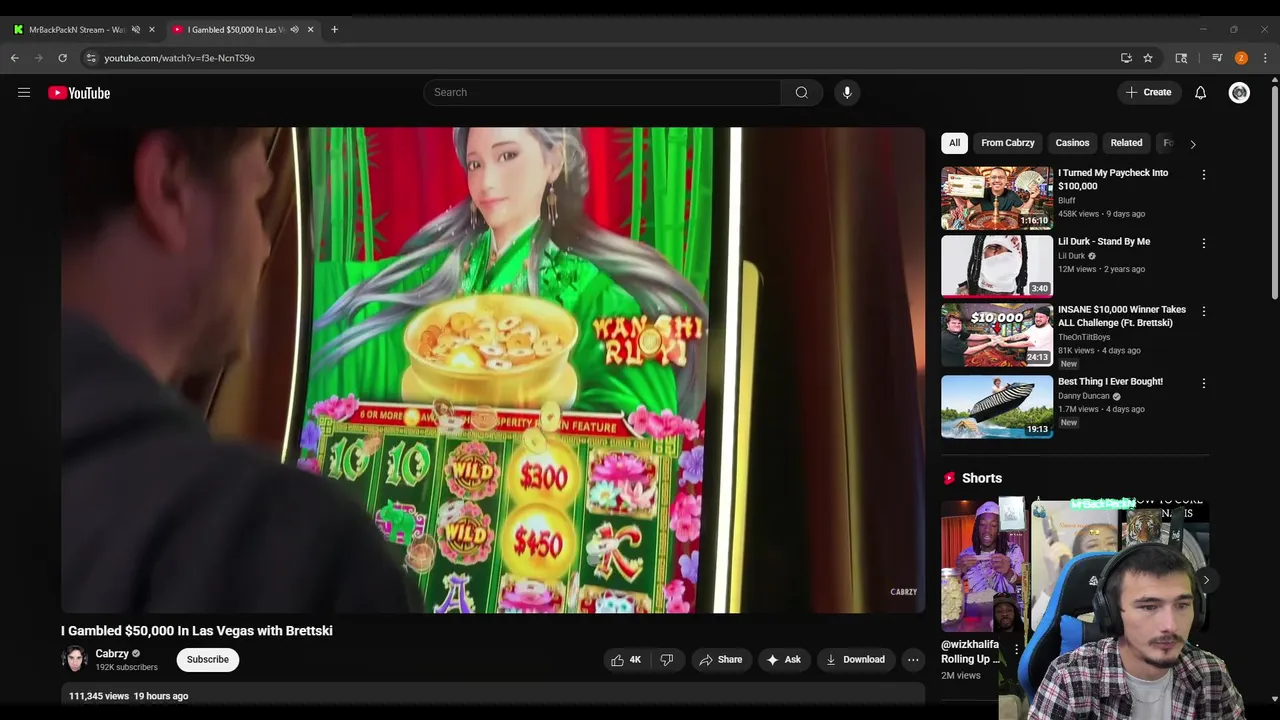Start voice search with microphone icon

pyautogui.click(x=847, y=92)
